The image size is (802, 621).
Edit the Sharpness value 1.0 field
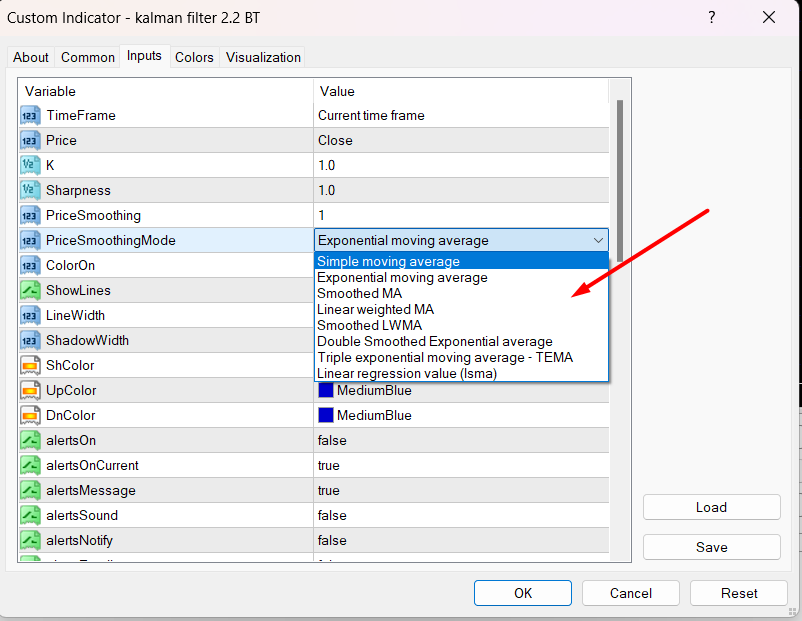(x=461, y=191)
